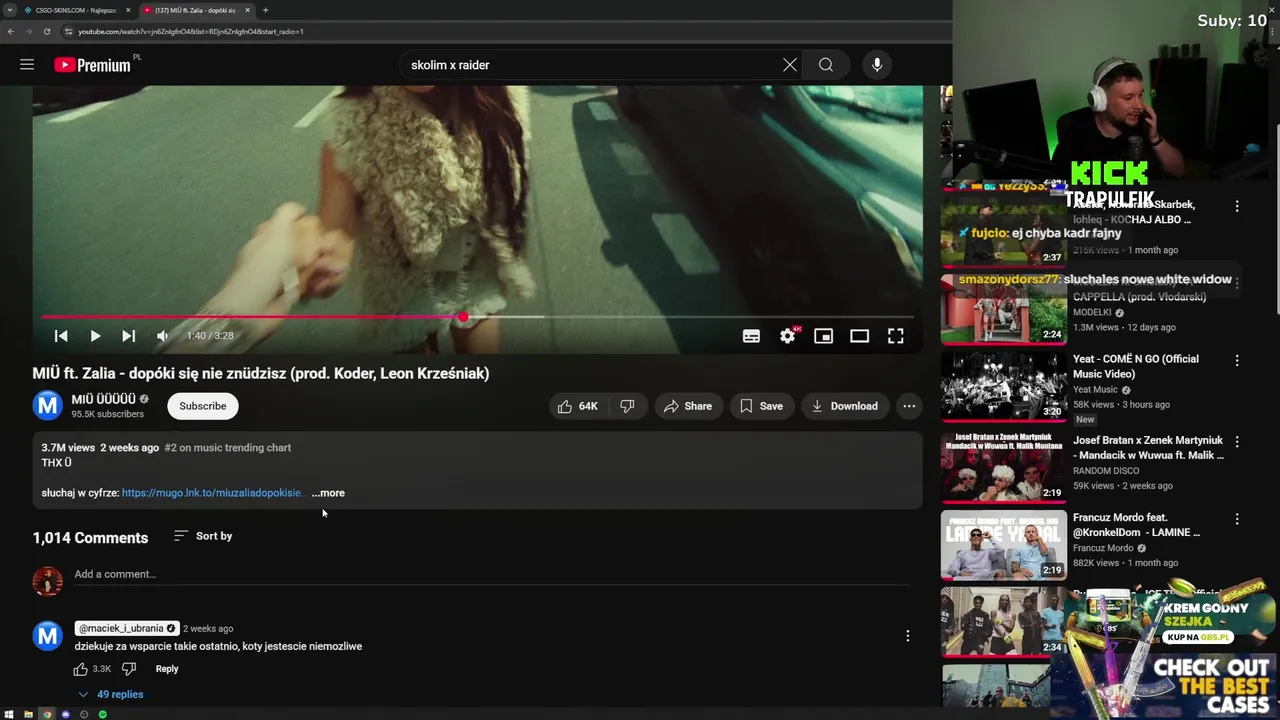
Task: Open Chrome in the taskbar
Action: 47,714
